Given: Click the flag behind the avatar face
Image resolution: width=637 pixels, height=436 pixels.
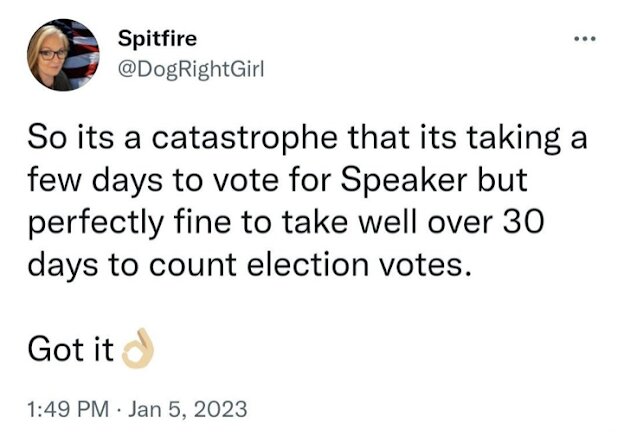Looking at the screenshot, I should [82, 51].
